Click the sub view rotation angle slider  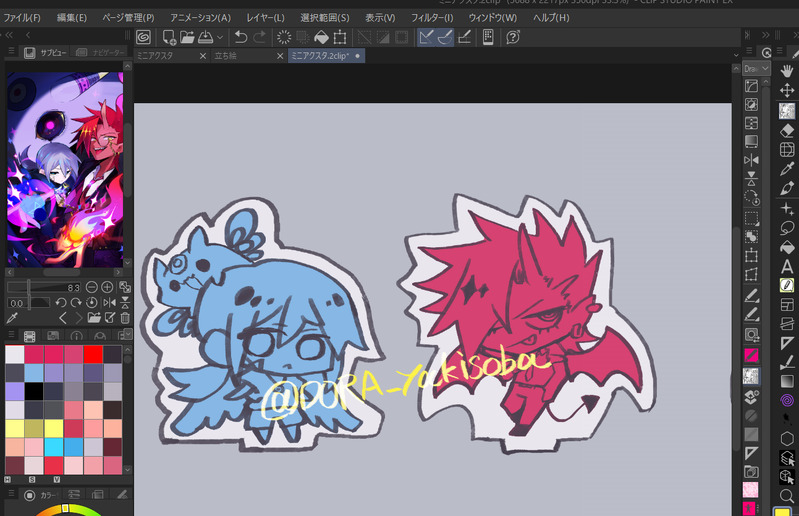(29, 303)
